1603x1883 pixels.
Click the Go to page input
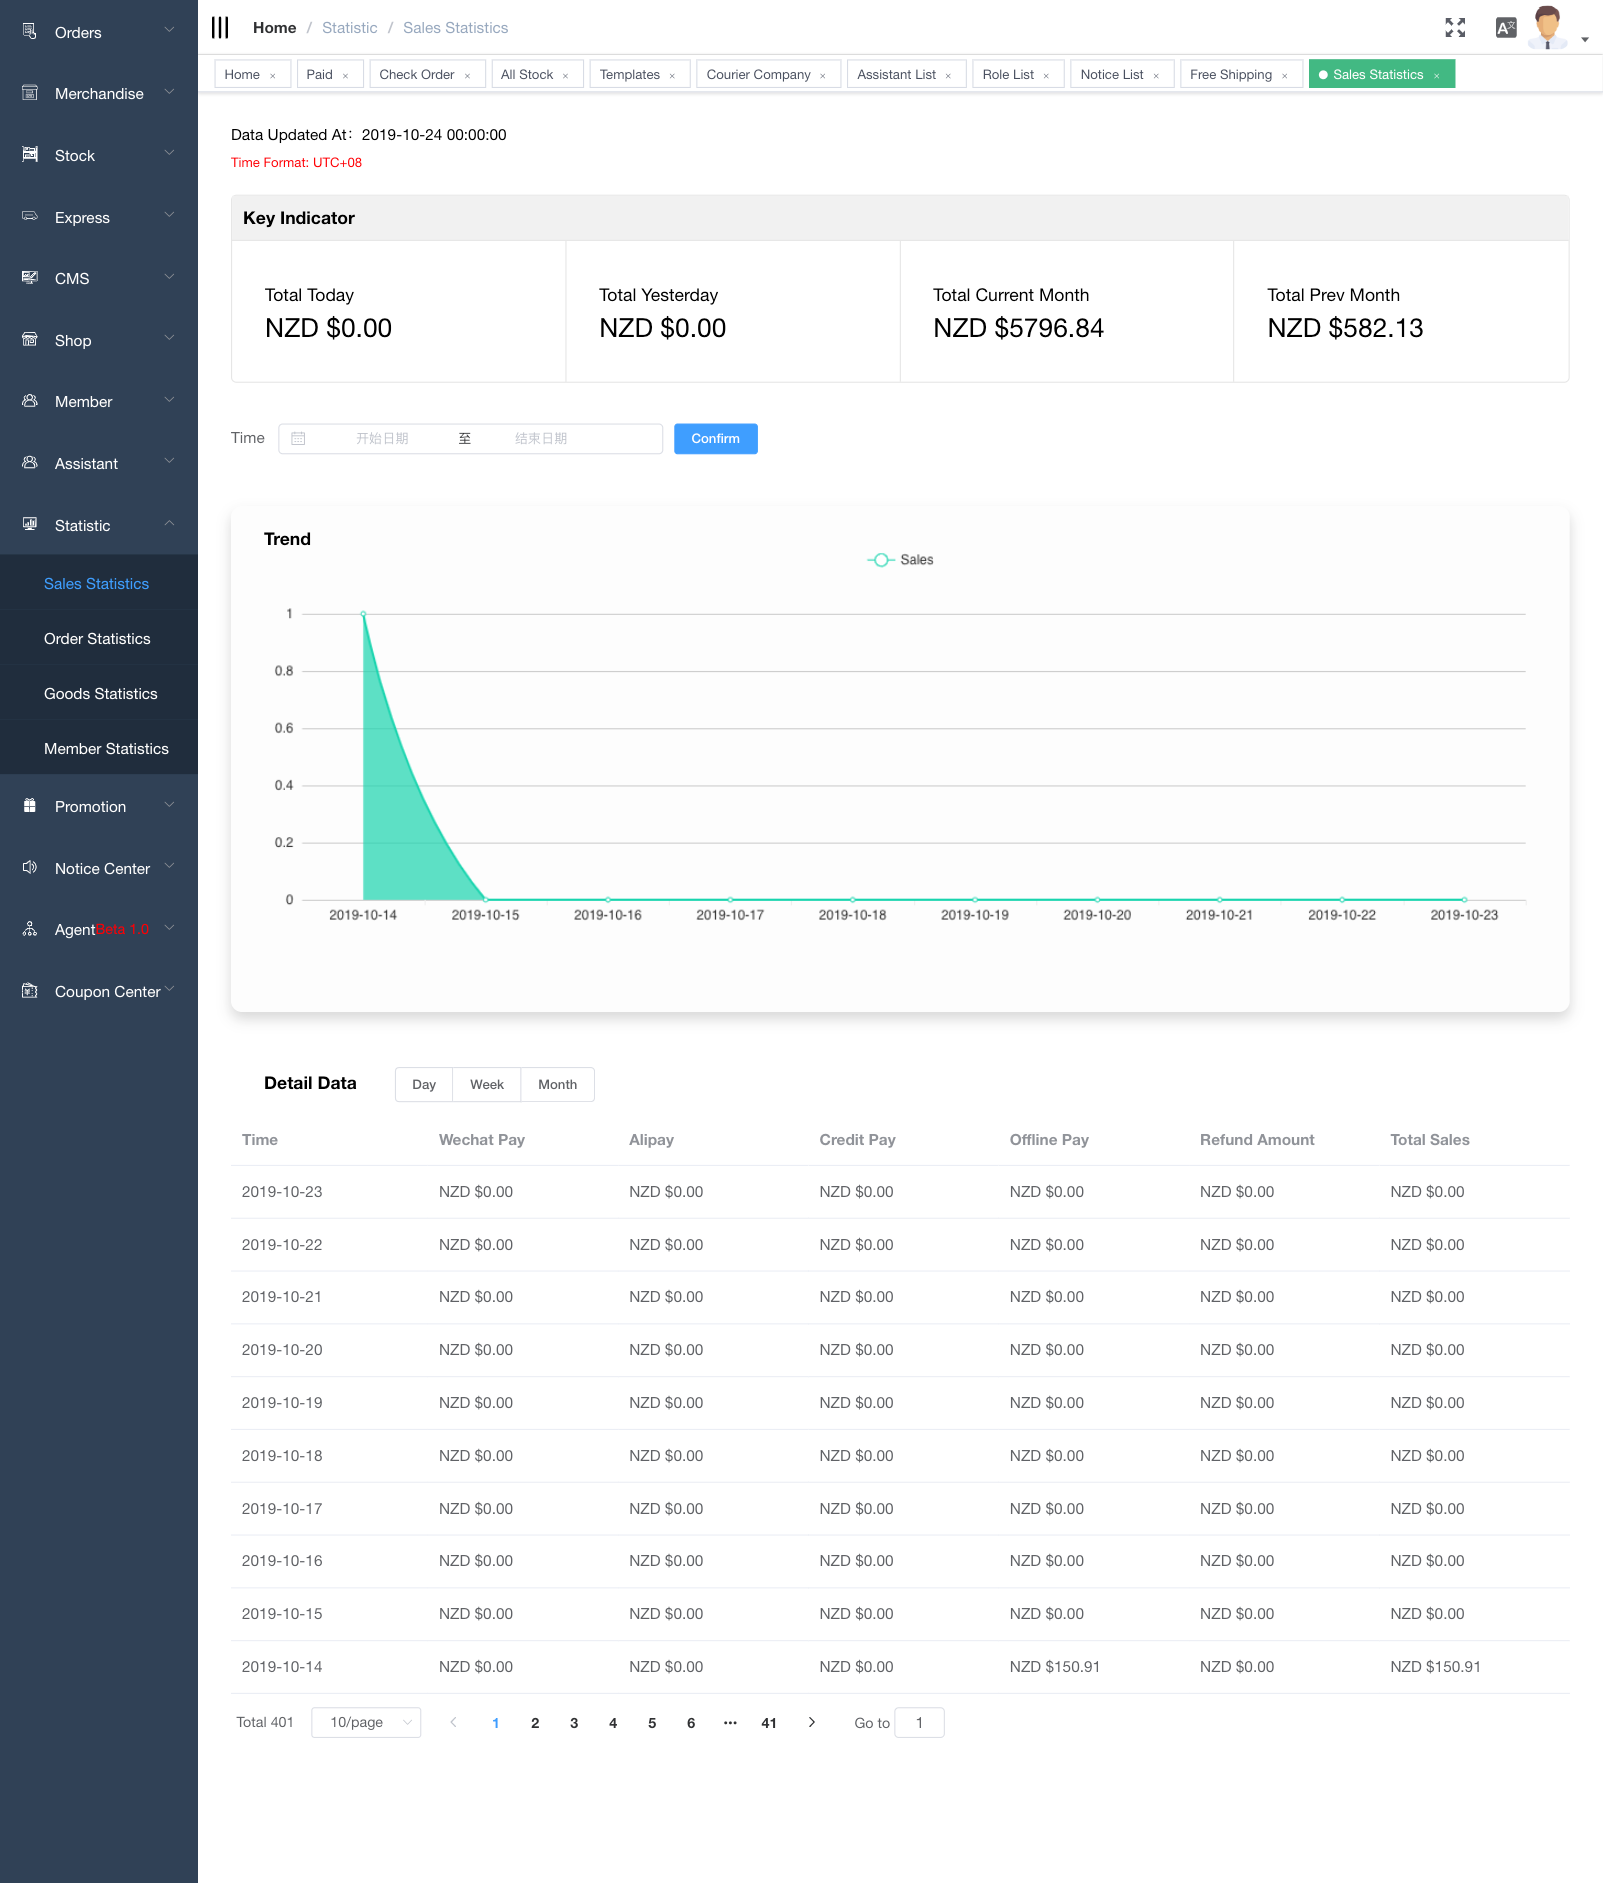click(x=919, y=1722)
